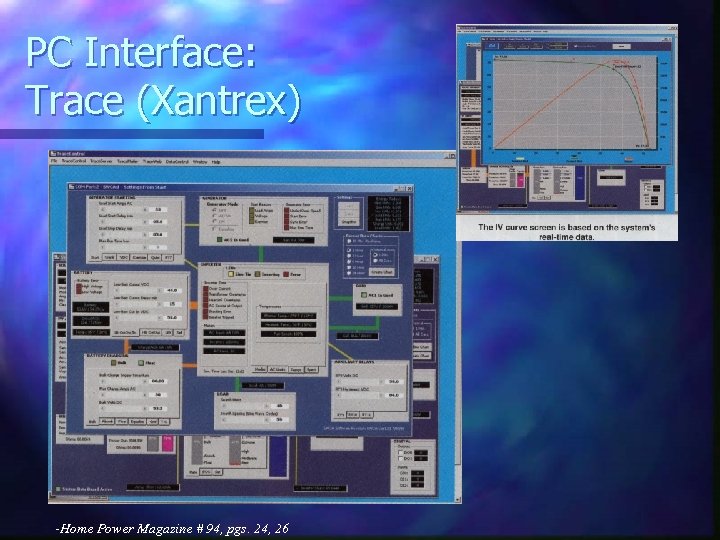Select the Quiet tab in Generator Starting
Image resolution: width=720 pixels, height=540 pixels.
pyautogui.click(x=155, y=258)
